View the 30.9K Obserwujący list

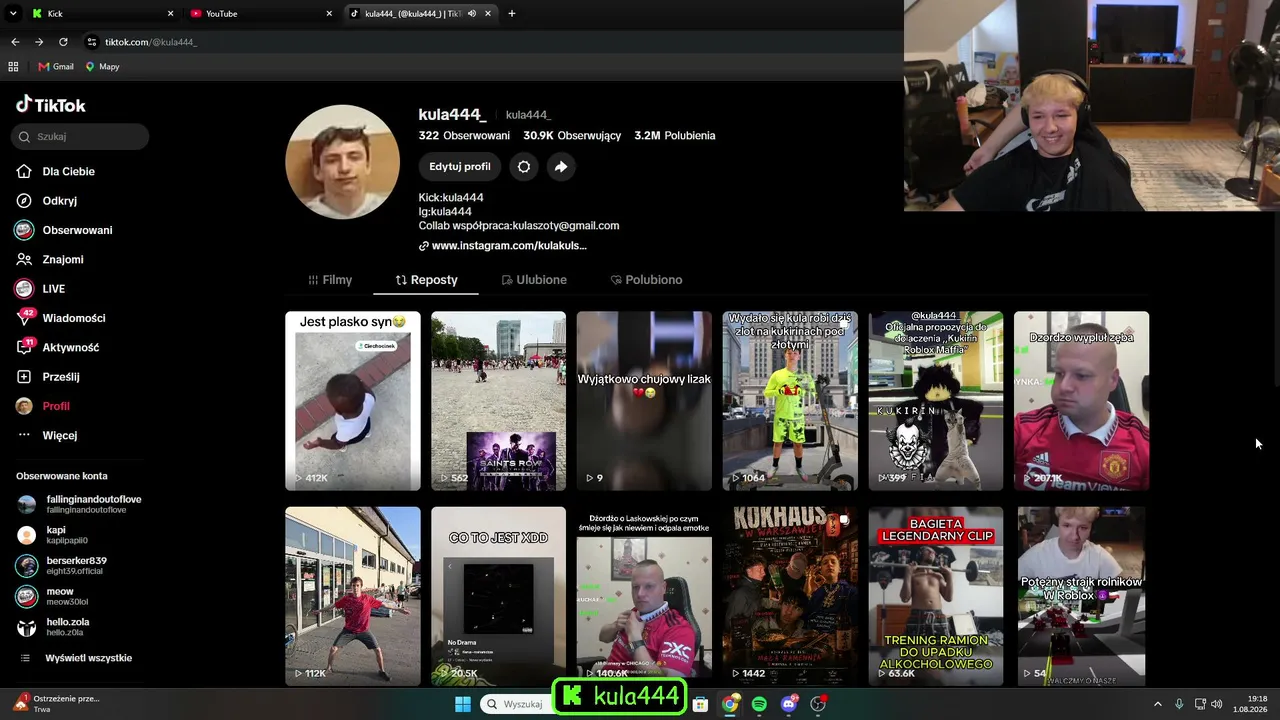[x=572, y=136]
